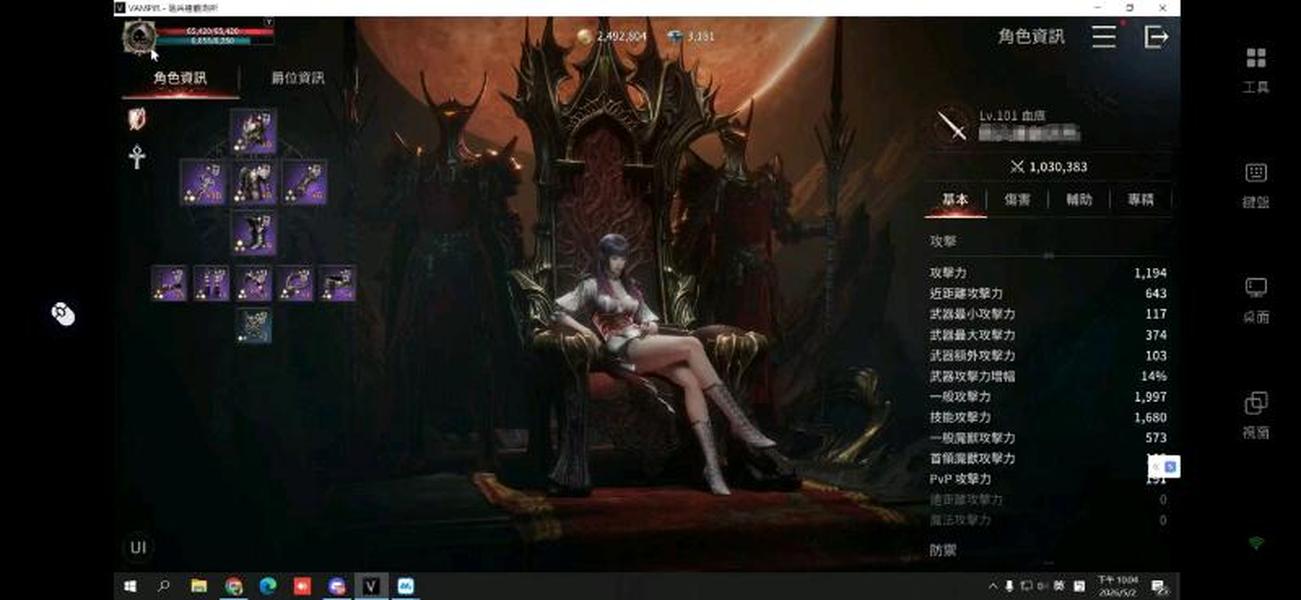This screenshot has width=1301, height=600.
Task: Click the 防禦 section header
Action: click(x=943, y=550)
